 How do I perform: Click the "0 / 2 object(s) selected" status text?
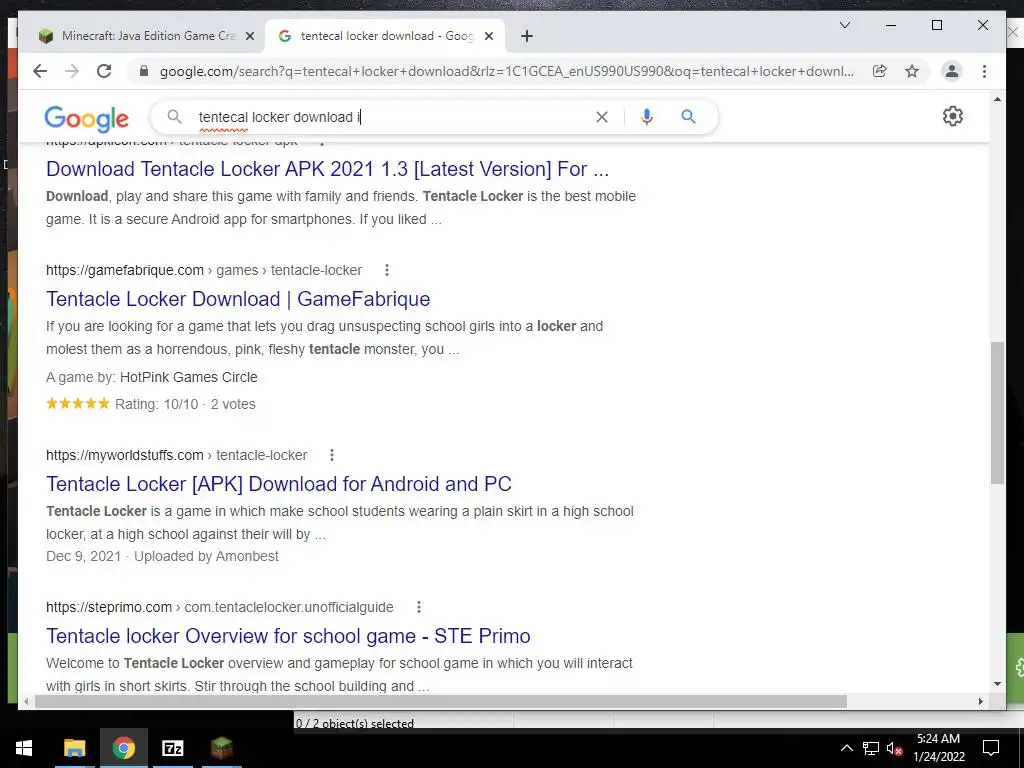(x=355, y=723)
